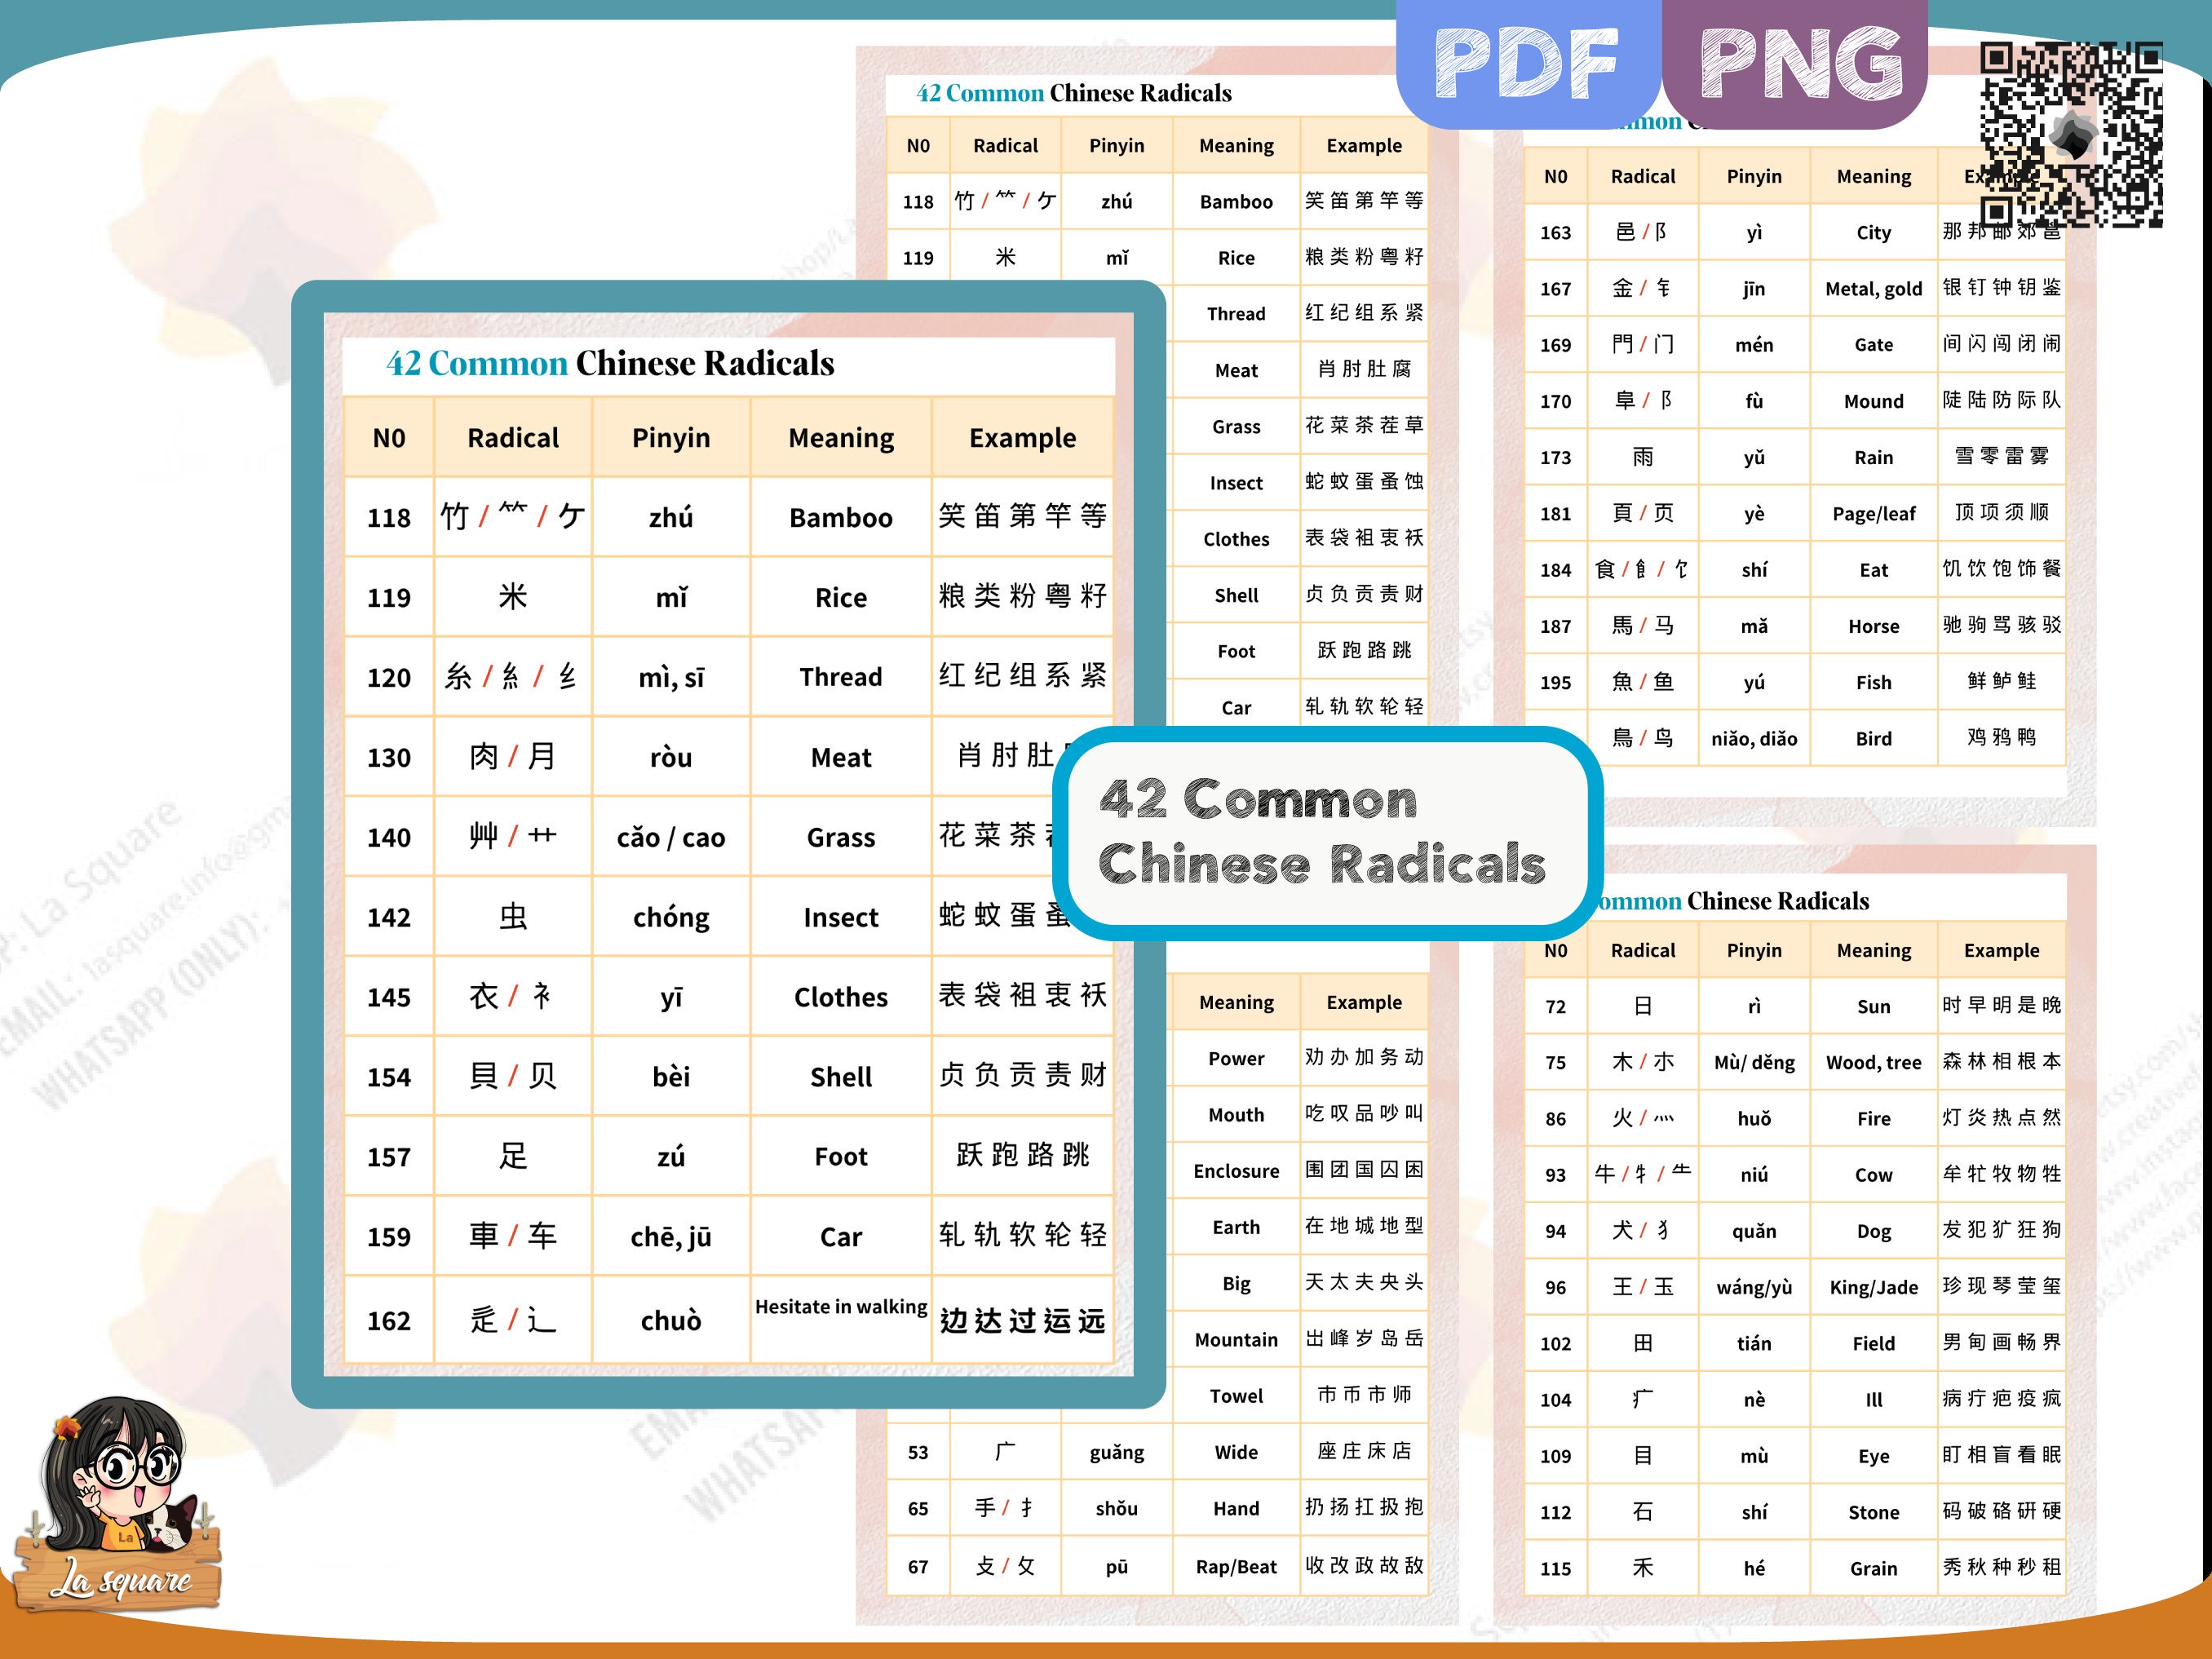Click number '154' in front table

[389, 1076]
